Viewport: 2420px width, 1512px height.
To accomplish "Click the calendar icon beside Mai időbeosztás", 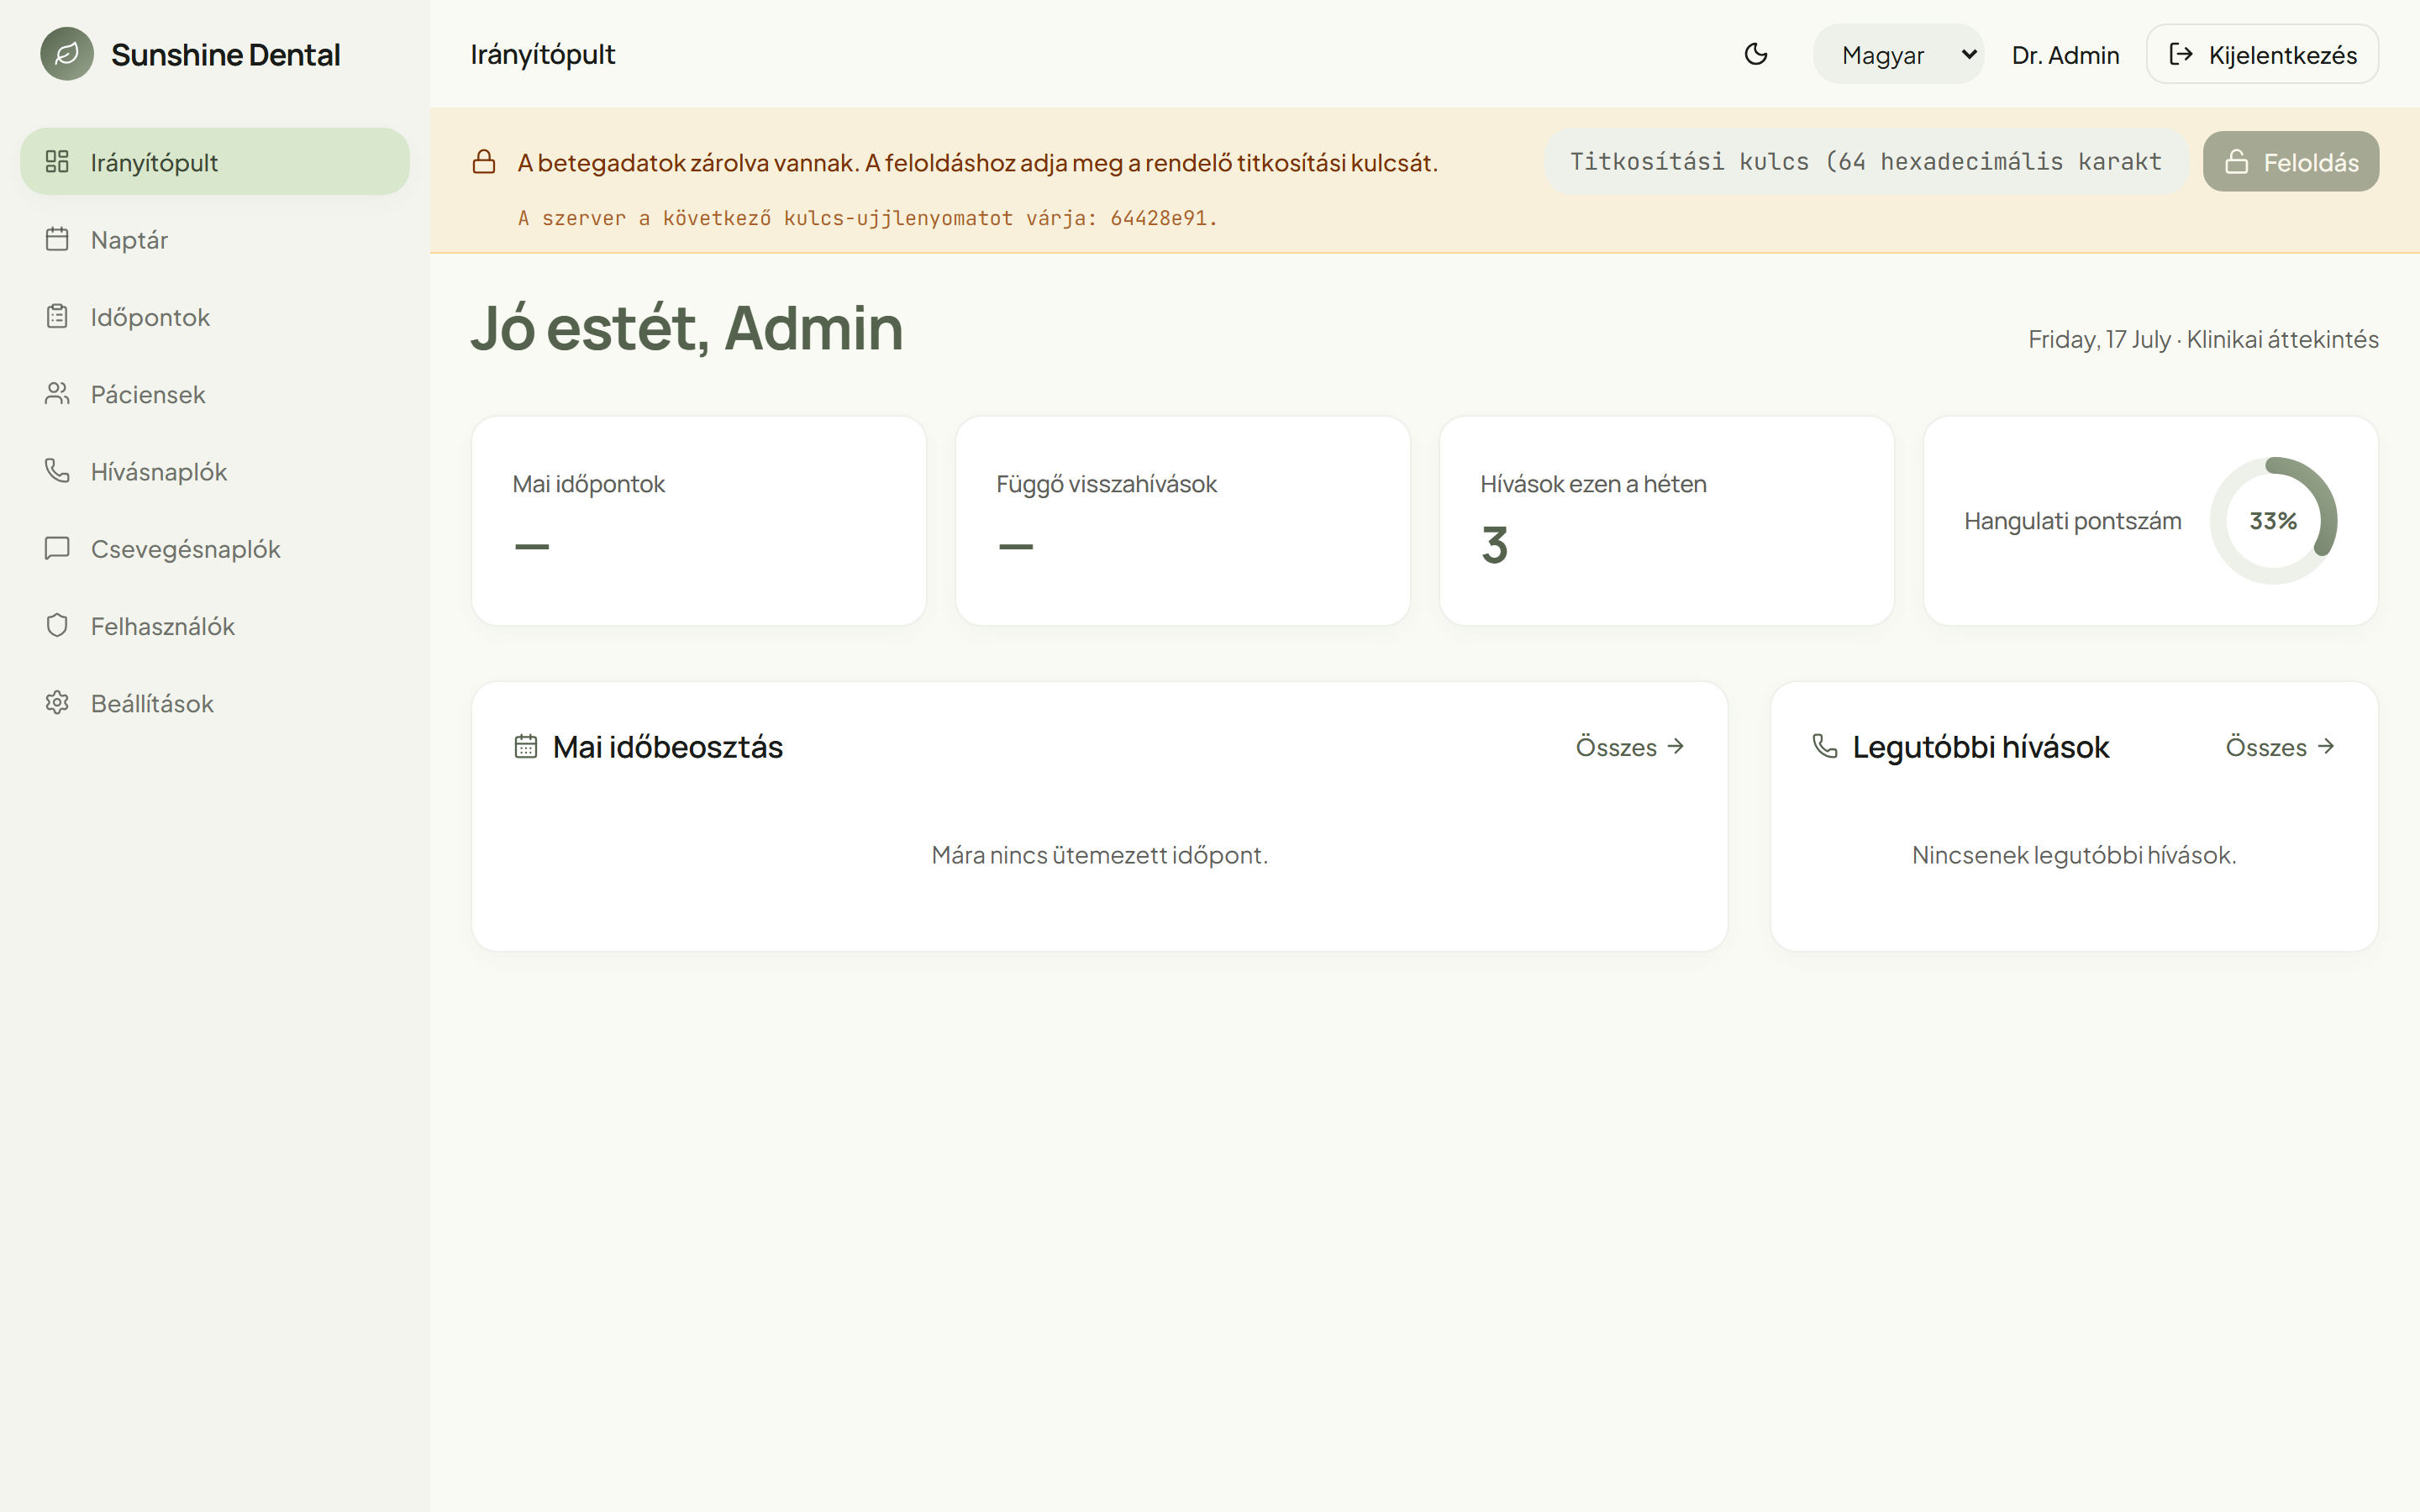I will (x=526, y=746).
